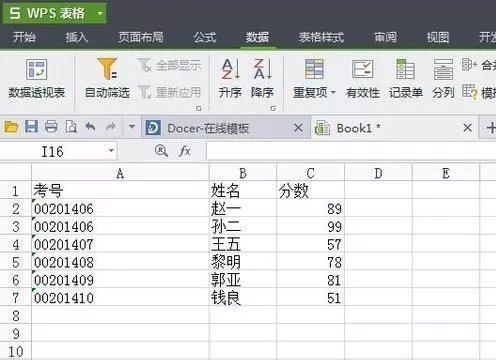496x360 pixels.
Task: Switch to the 视图 tab
Action: [x=438, y=37]
